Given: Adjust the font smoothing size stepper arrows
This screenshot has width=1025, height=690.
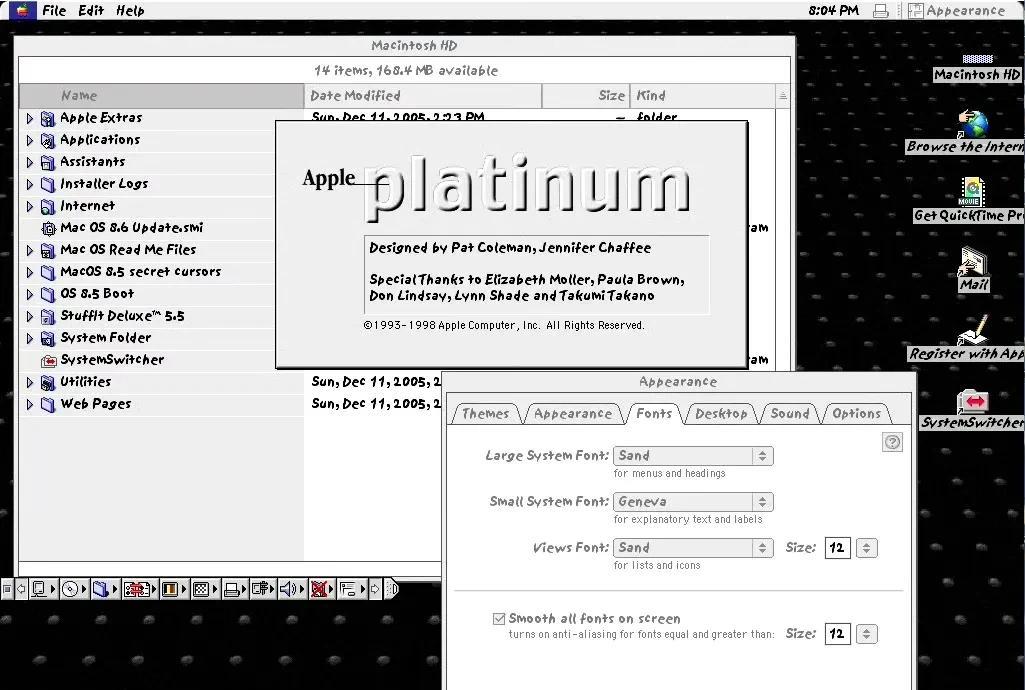Looking at the screenshot, I should click(x=867, y=633).
